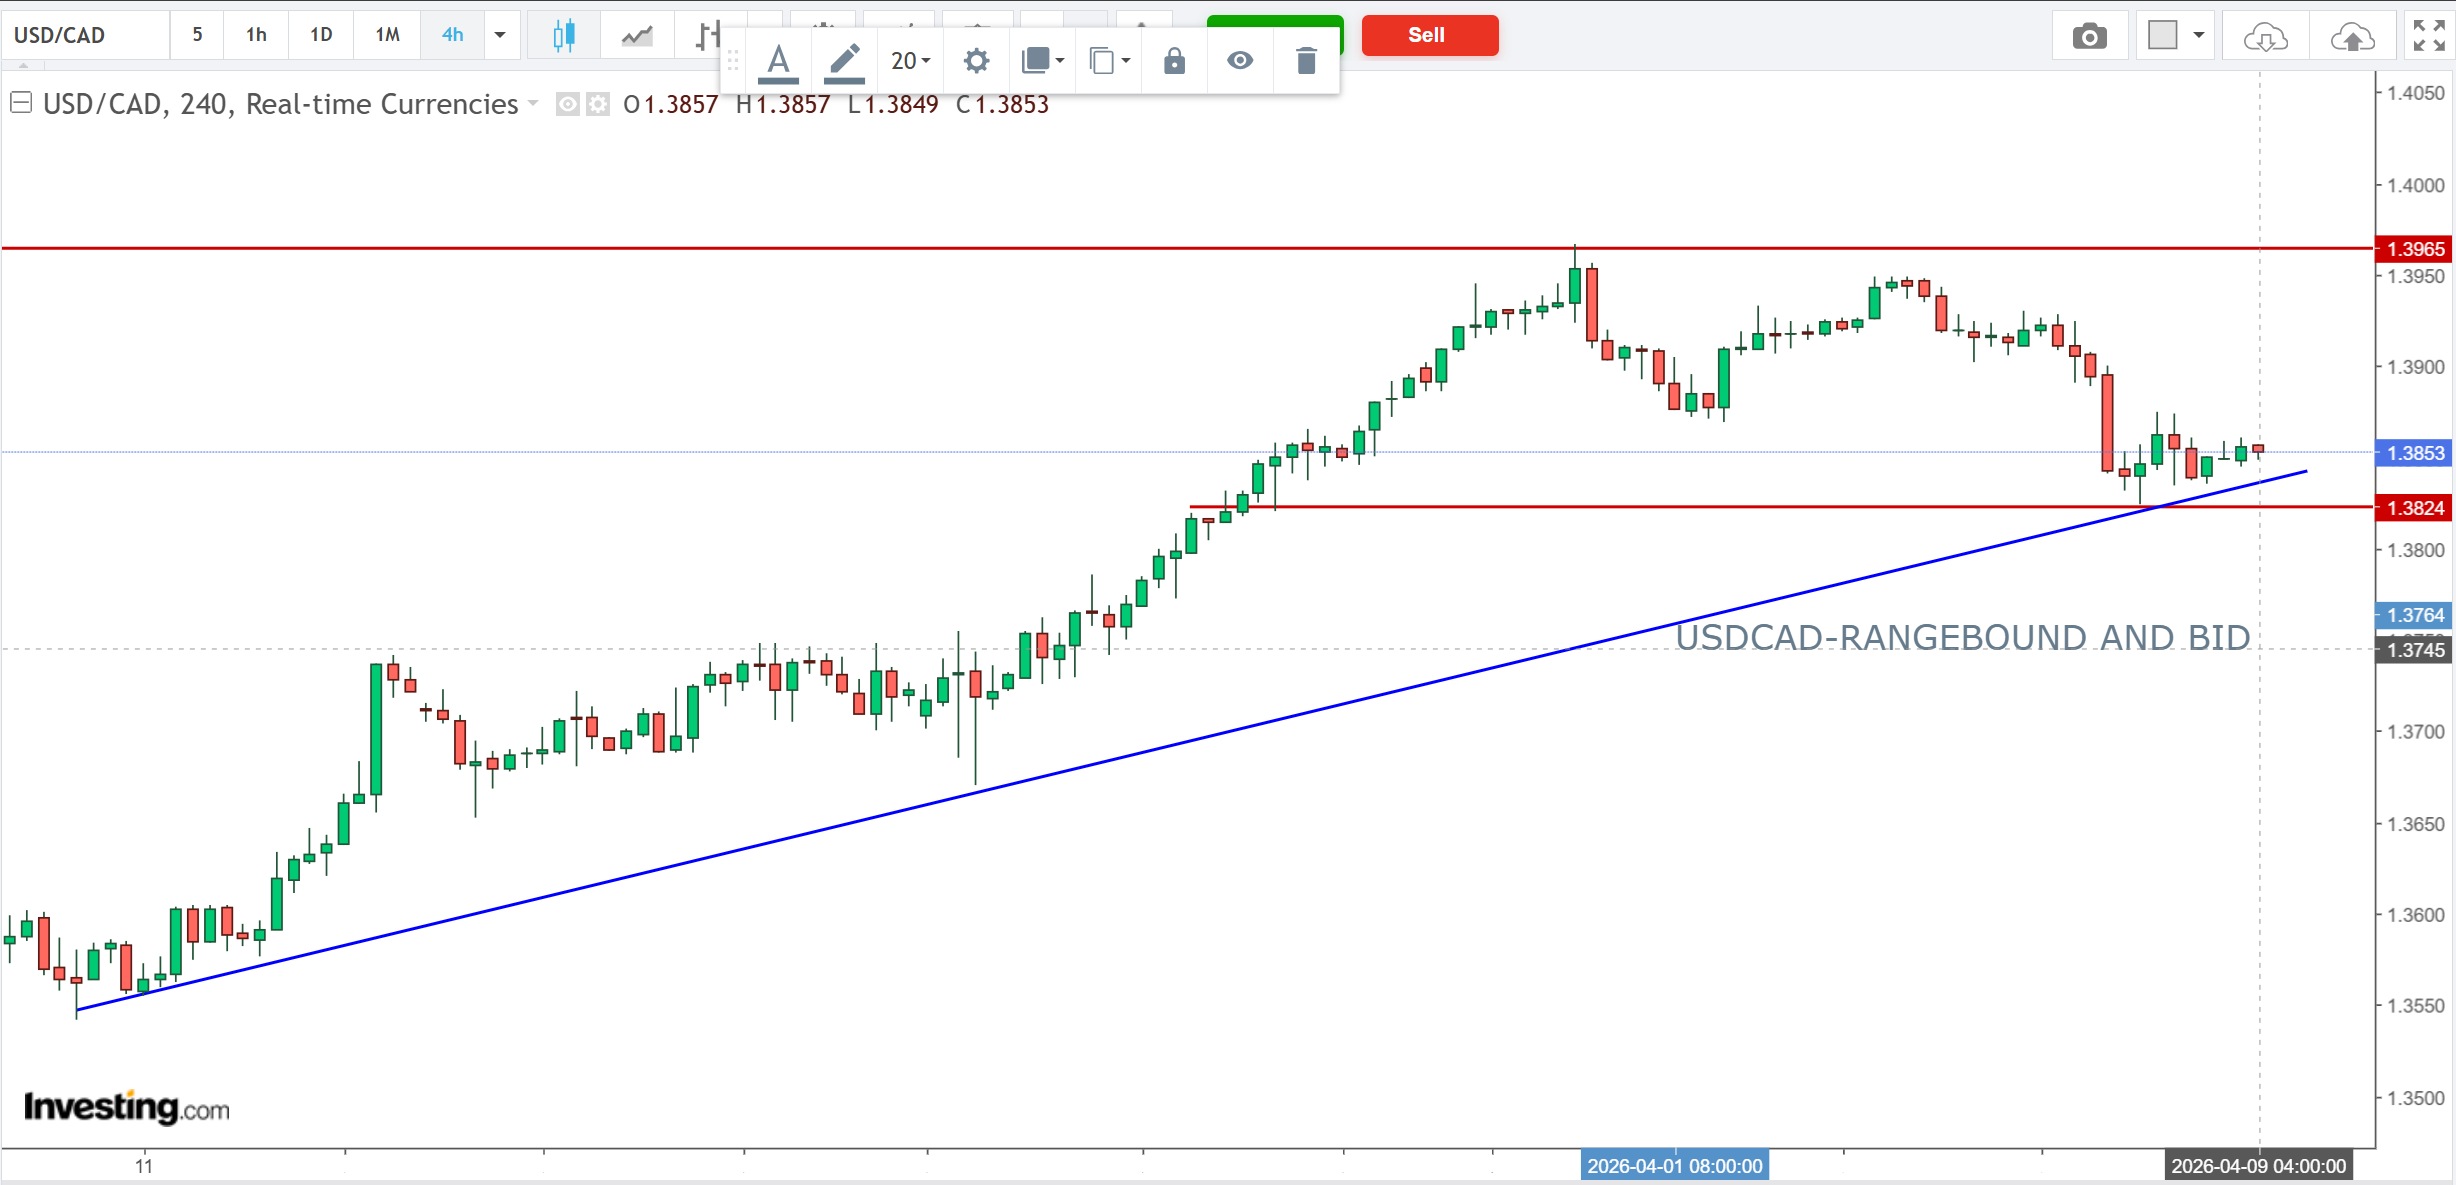Click the fullscreen expand icon
The image size is (2456, 1185).
(2428, 36)
